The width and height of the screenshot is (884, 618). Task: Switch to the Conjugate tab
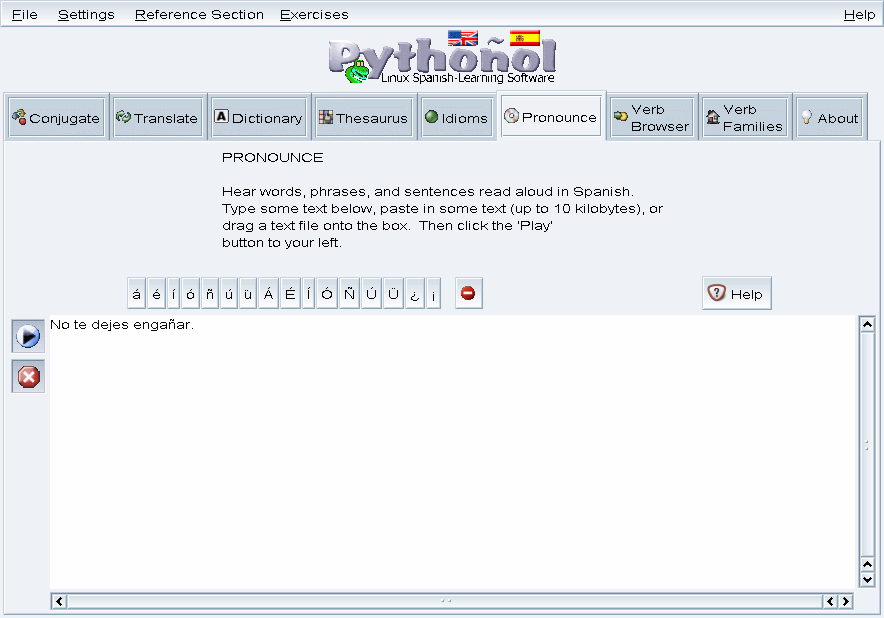(56, 118)
